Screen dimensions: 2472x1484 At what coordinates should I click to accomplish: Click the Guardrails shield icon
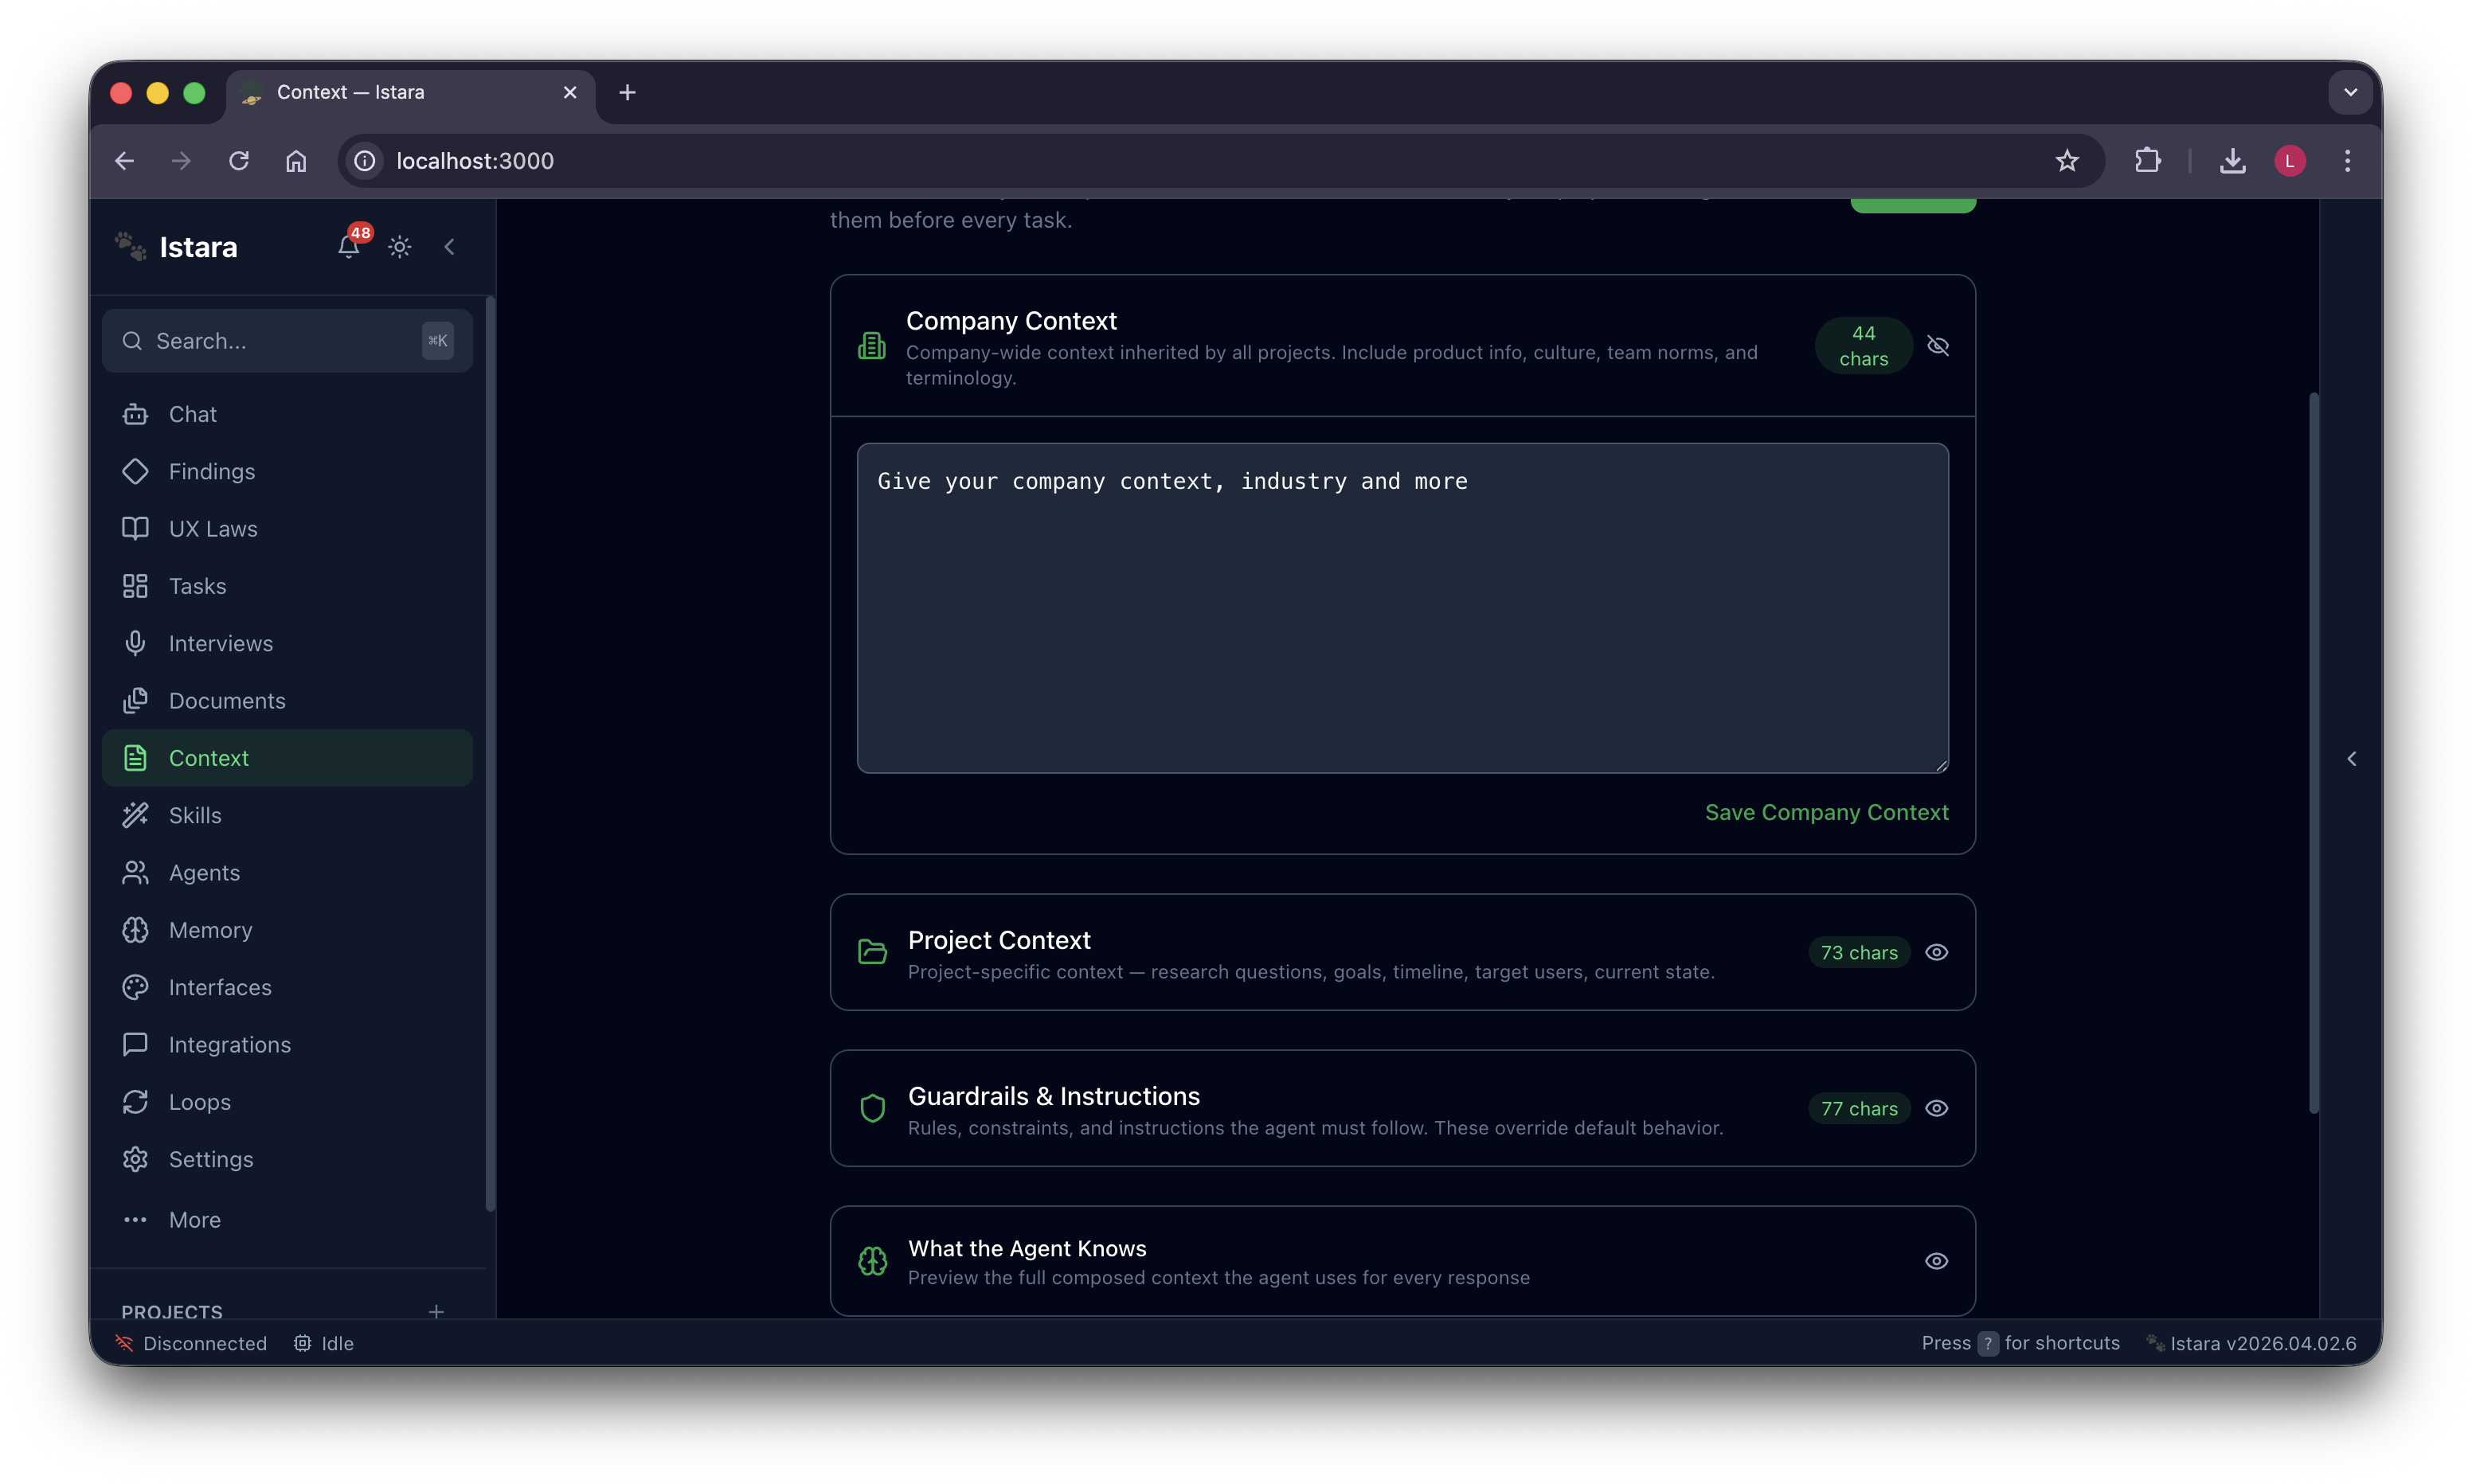click(x=872, y=1108)
